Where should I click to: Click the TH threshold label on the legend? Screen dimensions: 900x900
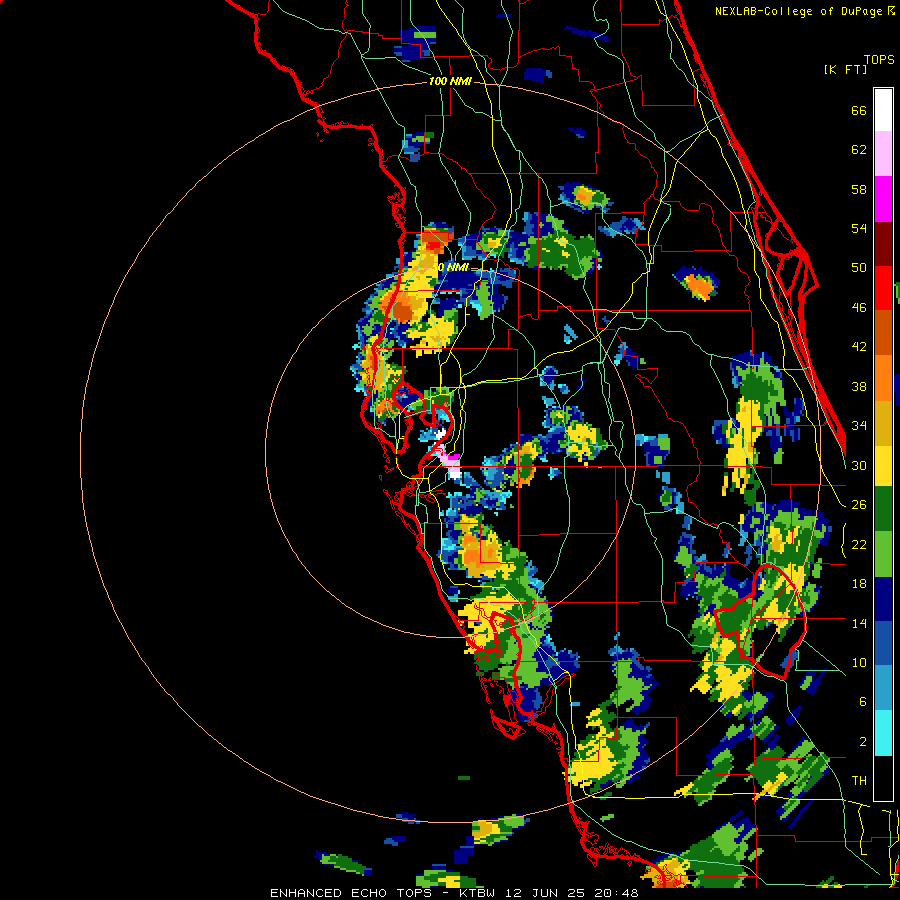859,781
